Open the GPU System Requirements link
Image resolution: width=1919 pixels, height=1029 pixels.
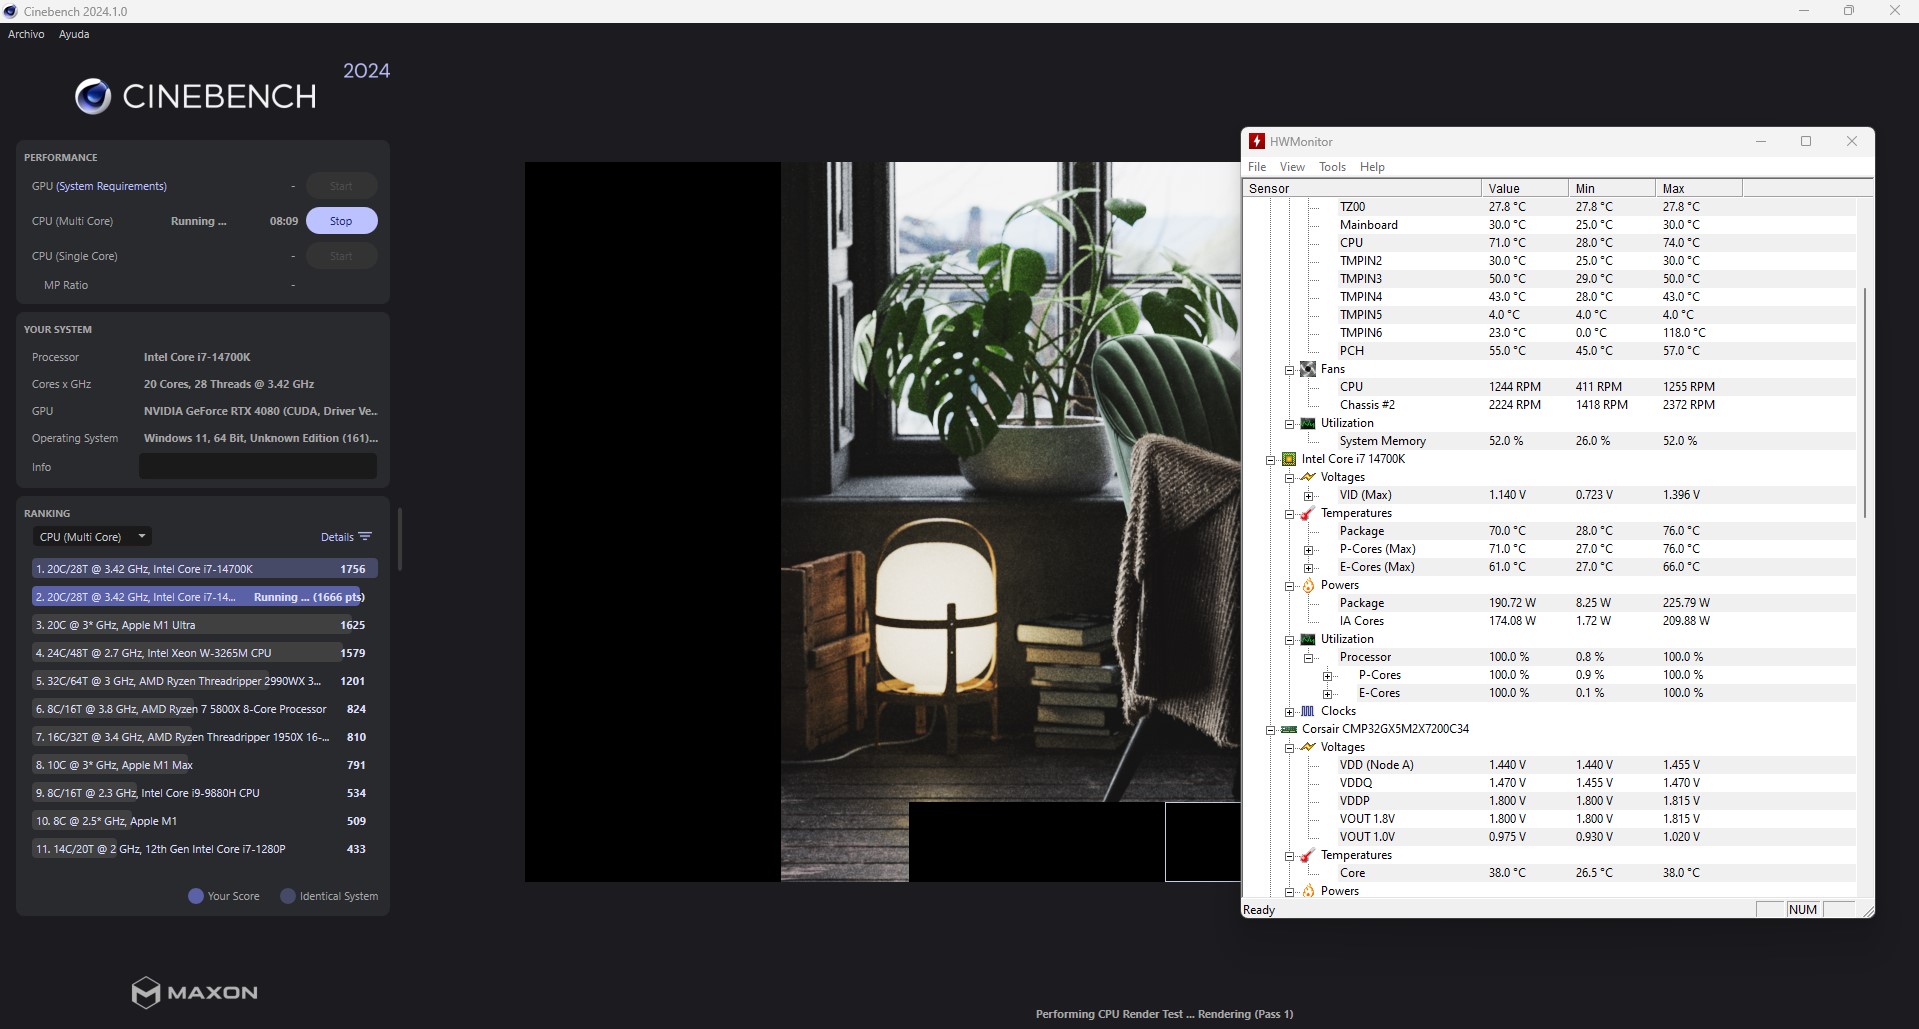coord(111,186)
